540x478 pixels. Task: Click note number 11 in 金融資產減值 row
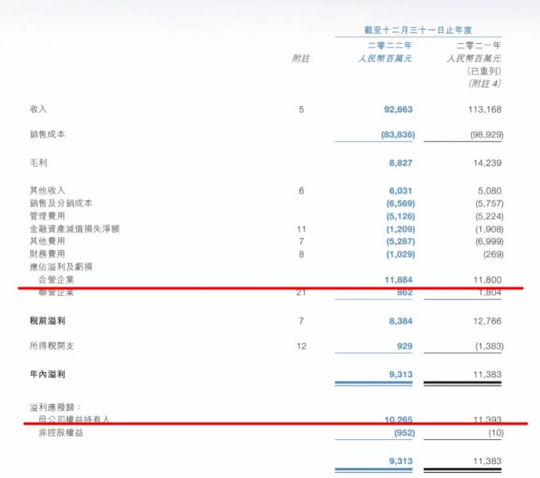tap(301, 229)
